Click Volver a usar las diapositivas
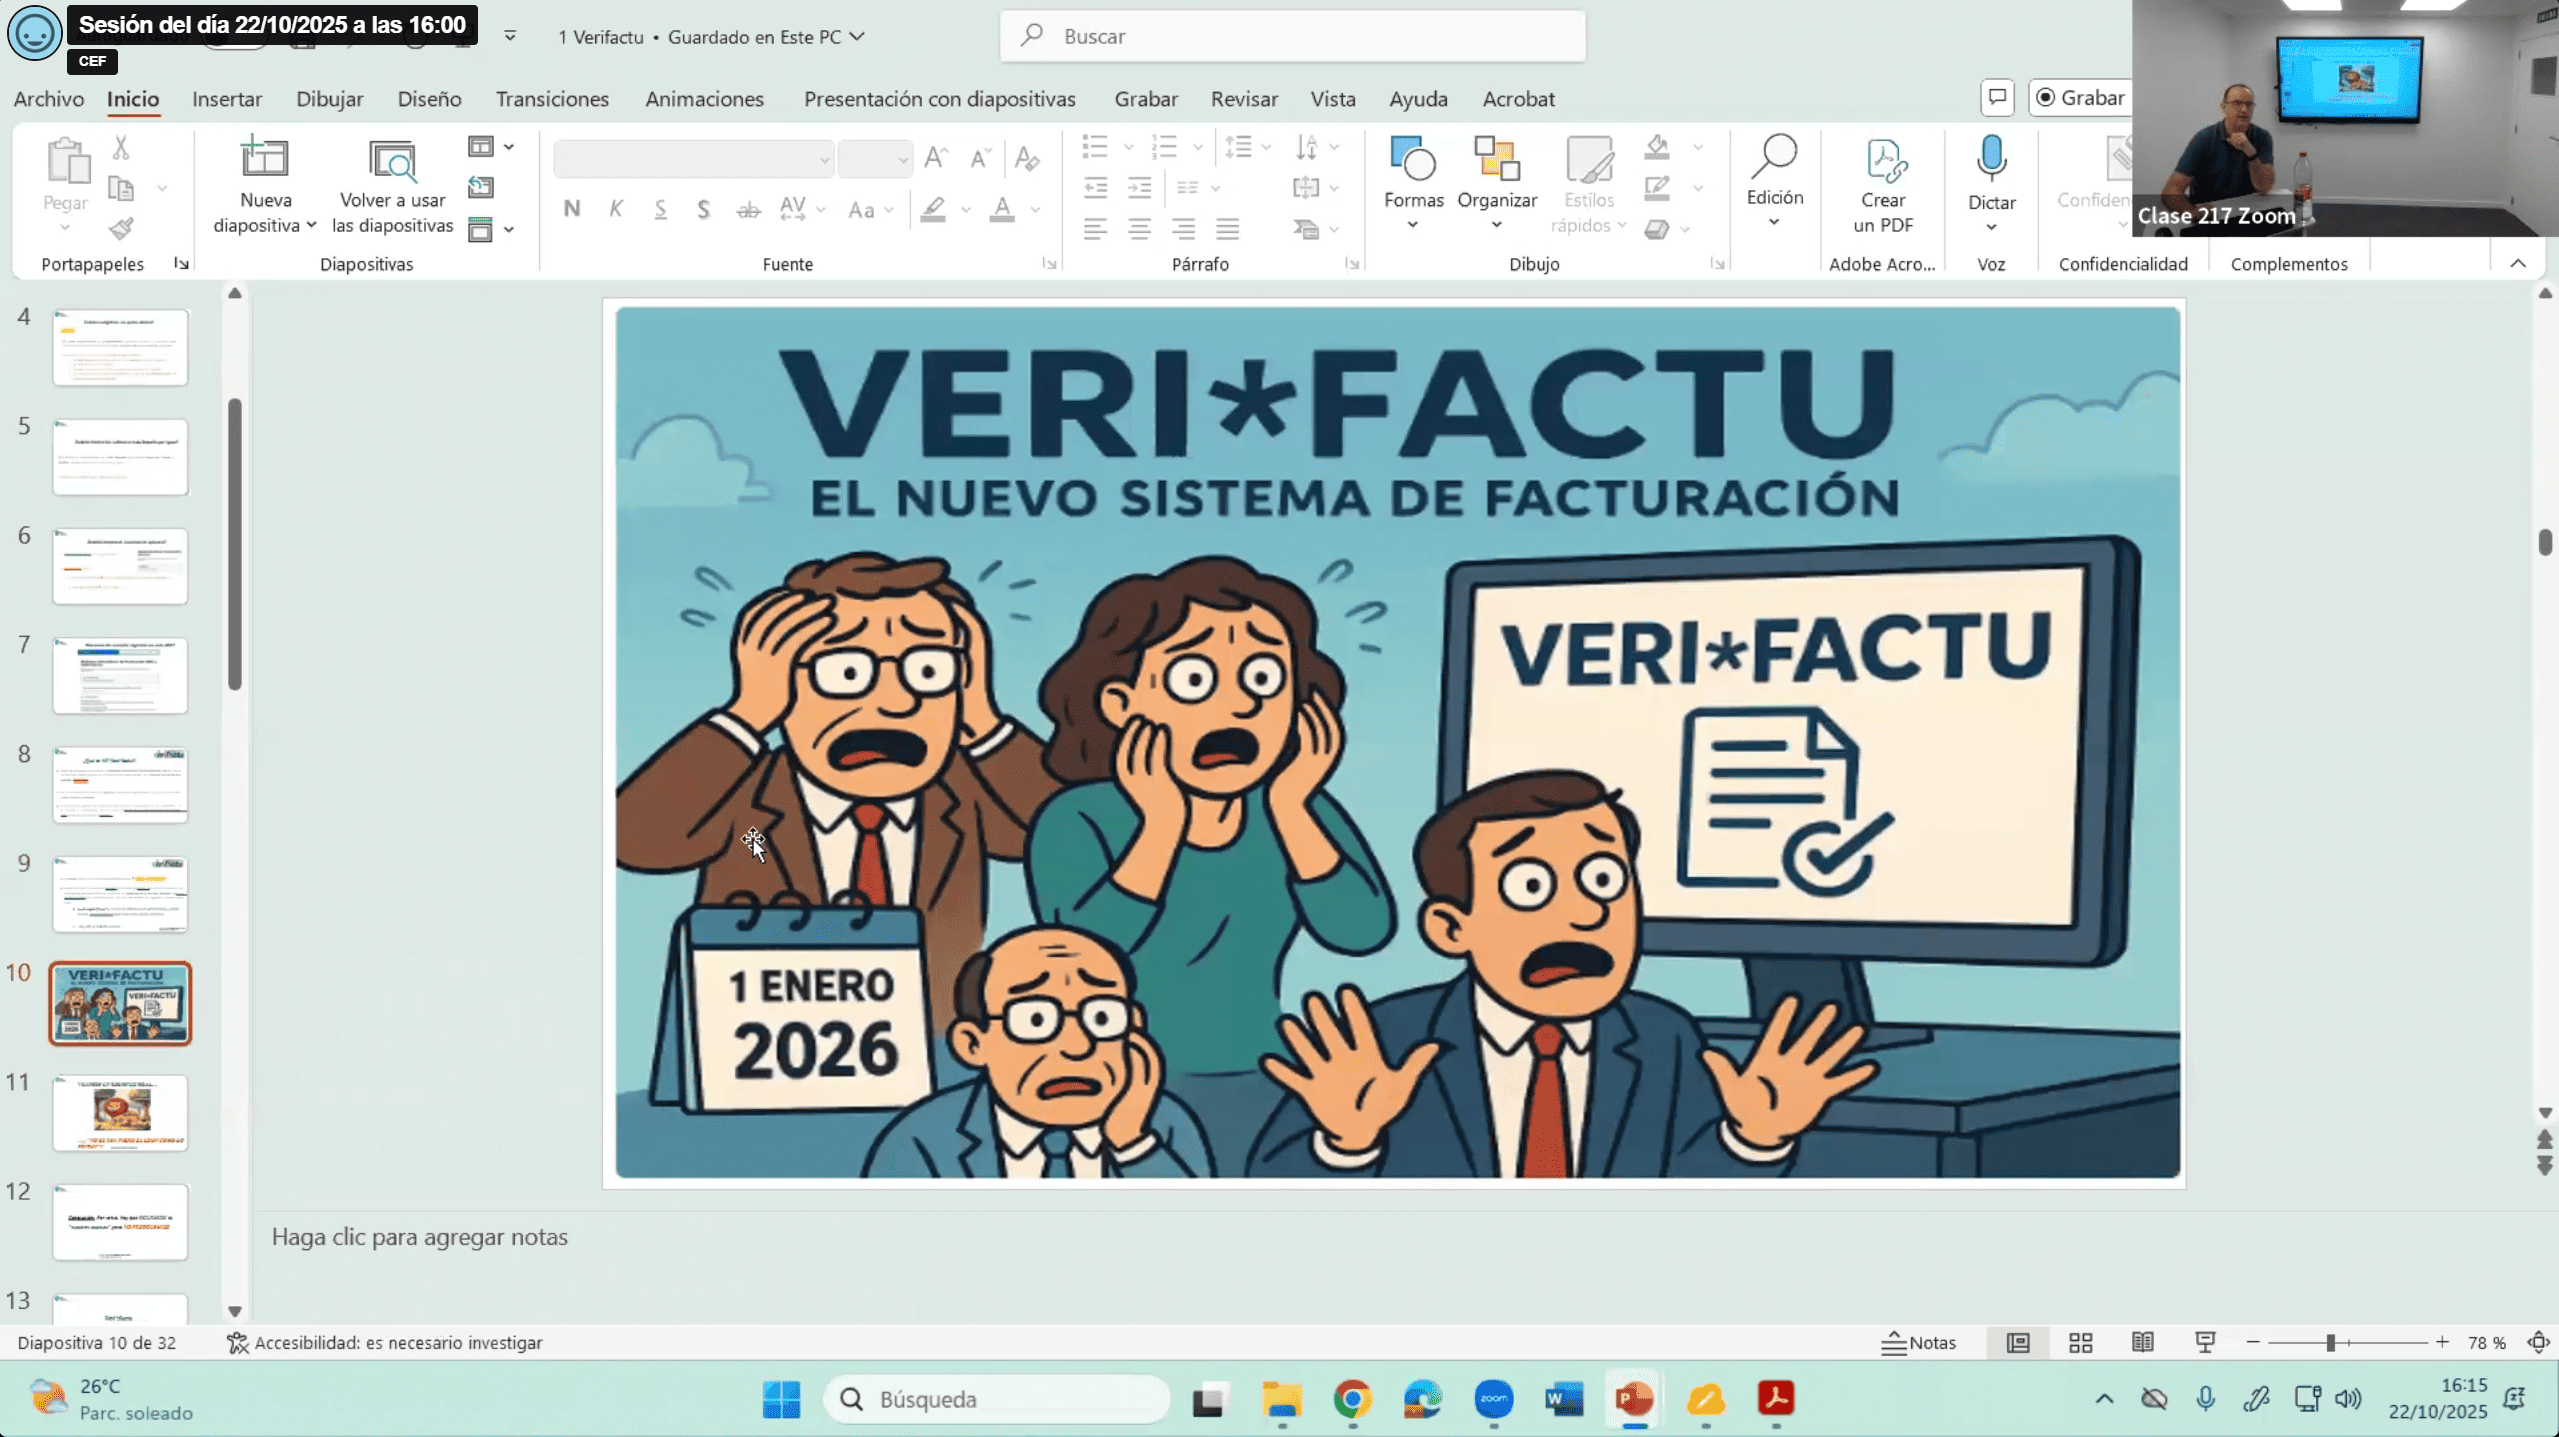The width and height of the screenshot is (2559, 1437). pyautogui.click(x=392, y=162)
